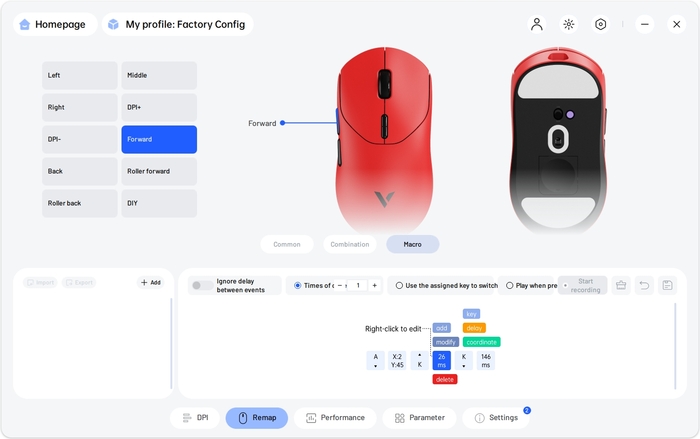Screen dimensions: 700x439
Task: Click Start recording button
Action: (583, 285)
